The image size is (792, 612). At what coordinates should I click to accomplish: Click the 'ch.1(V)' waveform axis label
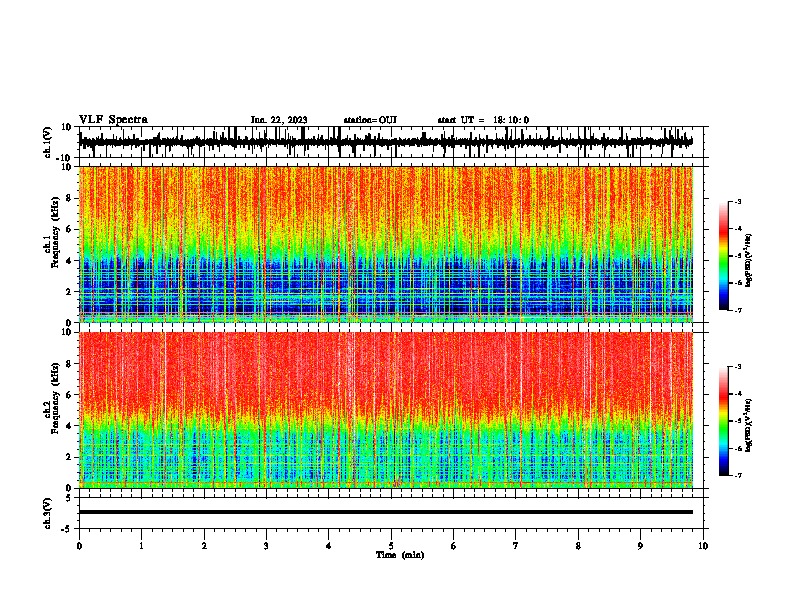pos(48,142)
